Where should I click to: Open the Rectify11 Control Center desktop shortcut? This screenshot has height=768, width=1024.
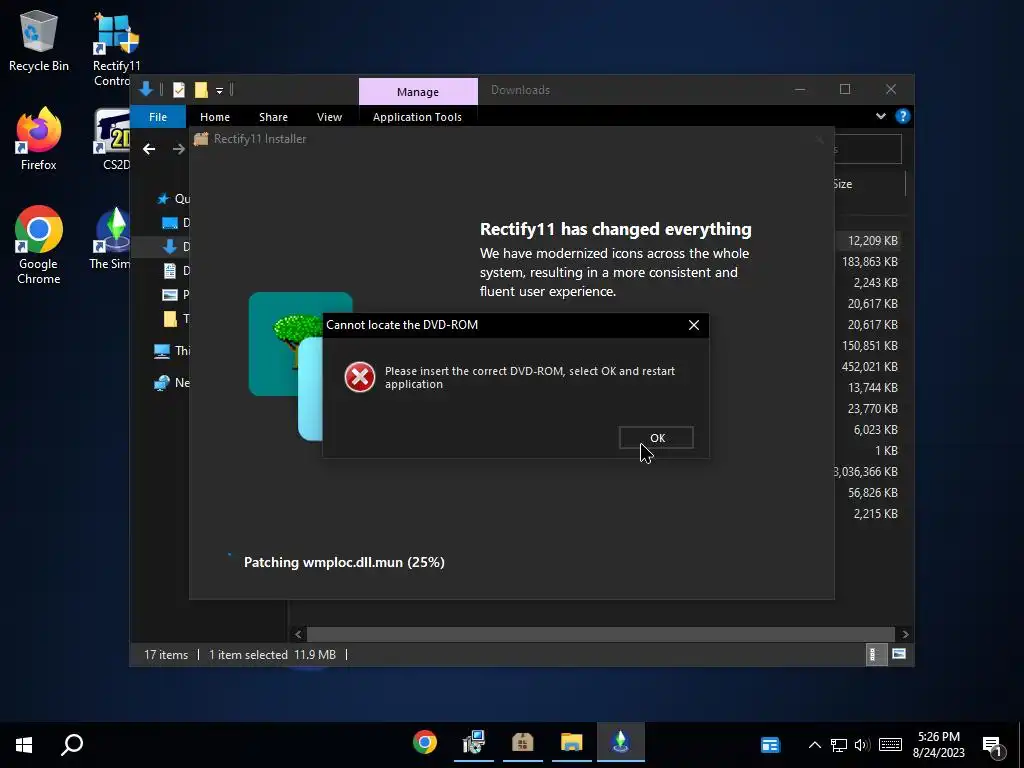click(x=116, y=50)
